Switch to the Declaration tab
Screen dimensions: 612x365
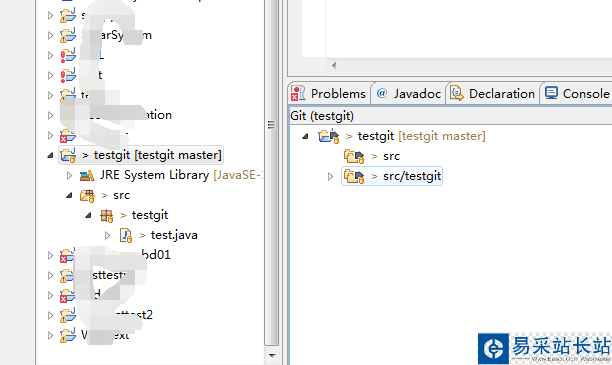click(x=493, y=94)
